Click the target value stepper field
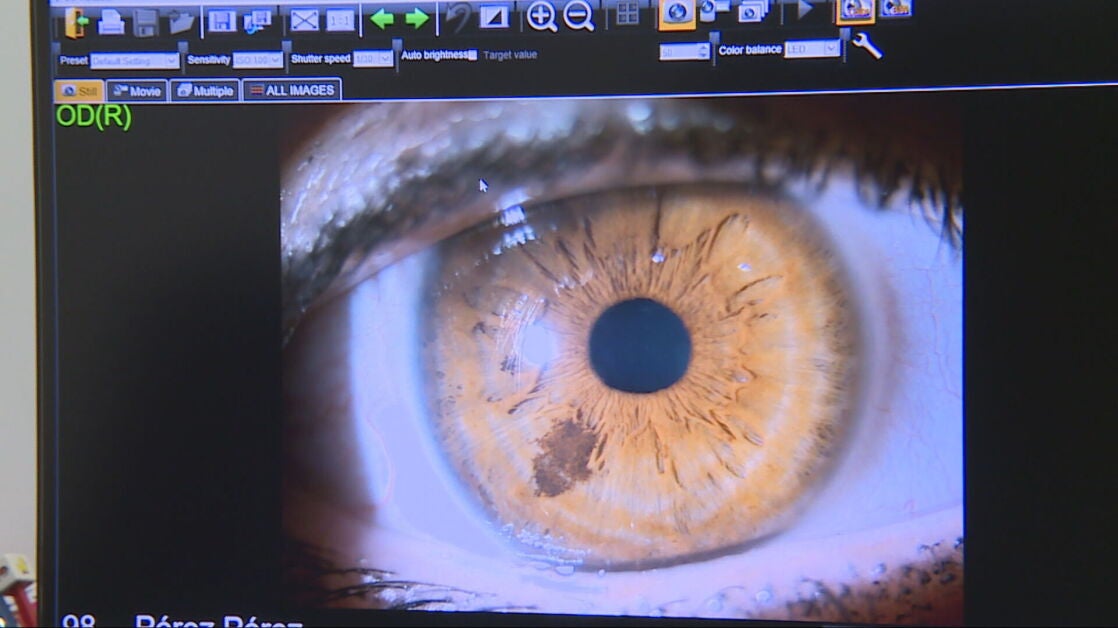Screen dimensions: 1118x628 click(x=684, y=51)
